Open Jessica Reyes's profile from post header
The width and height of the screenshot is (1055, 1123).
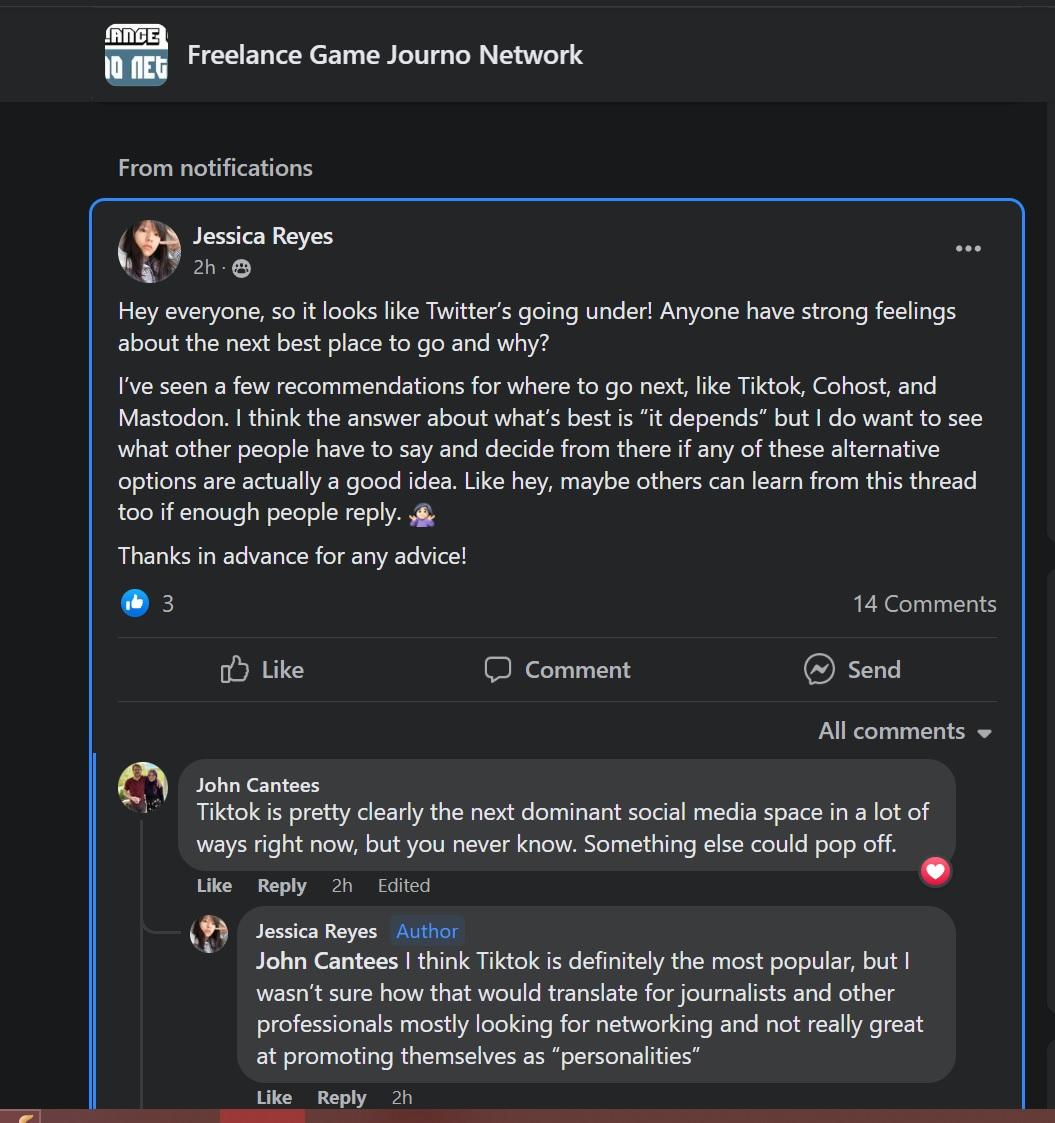point(262,237)
